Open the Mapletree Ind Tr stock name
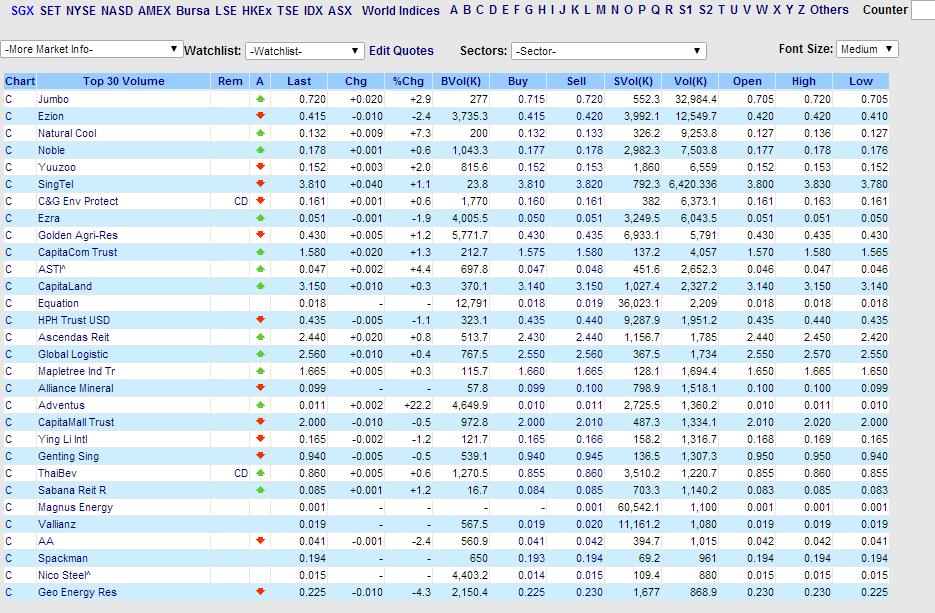Image resolution: width=935 pixels, height=613 pixels. (x=76, y=371)
